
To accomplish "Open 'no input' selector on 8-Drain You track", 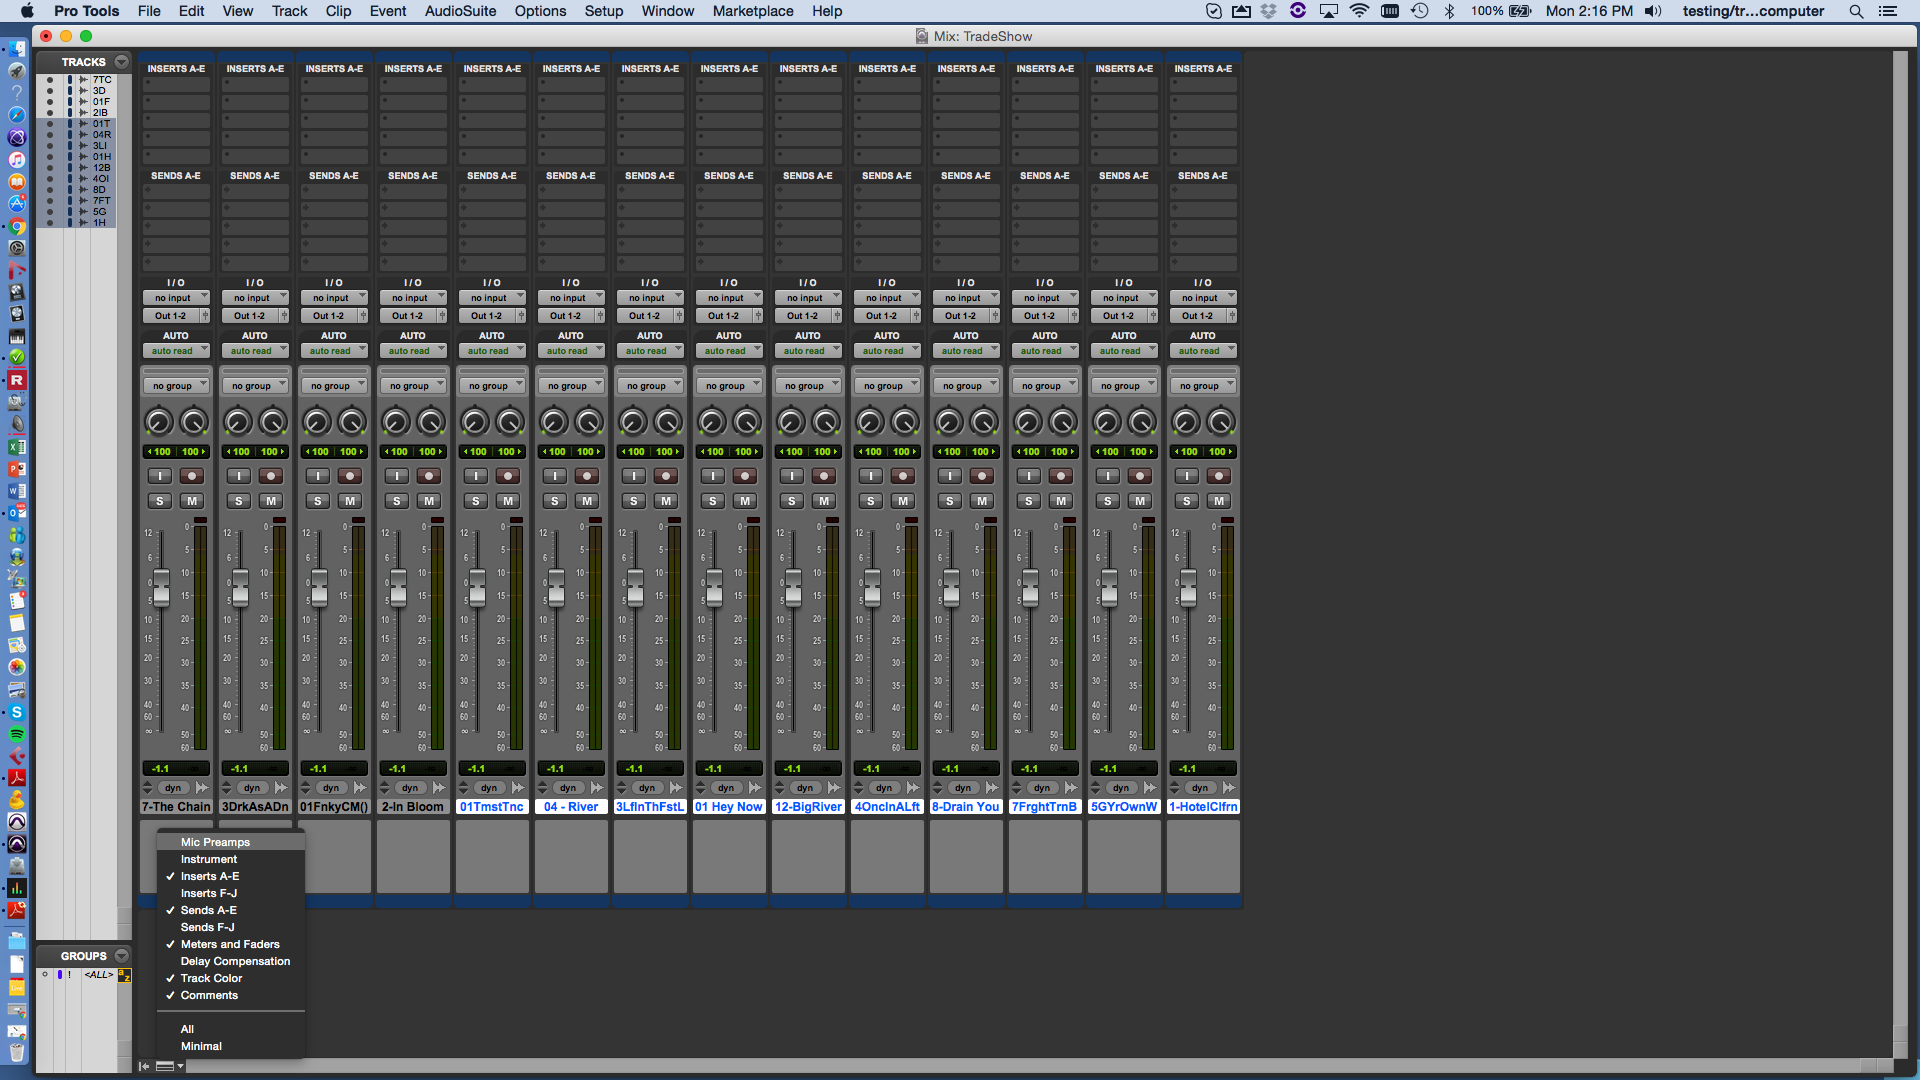I will (965, 298).
